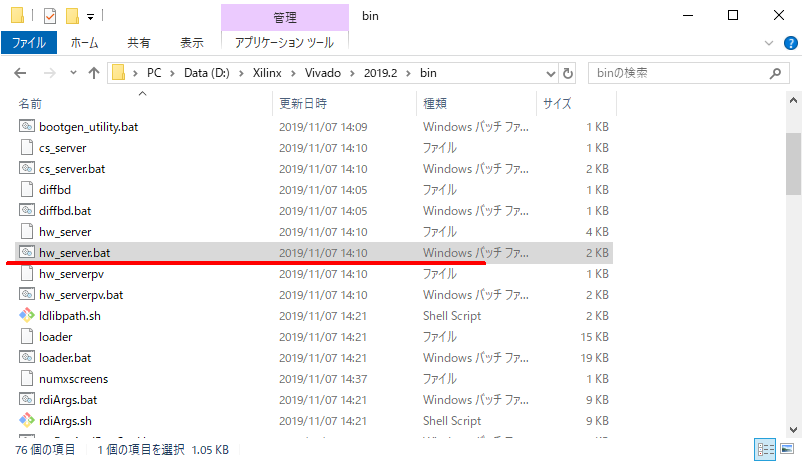803x462 pixels.
Task: Expand the chevron after Xilinx in the breadcrumb
Action: [293, 73]
